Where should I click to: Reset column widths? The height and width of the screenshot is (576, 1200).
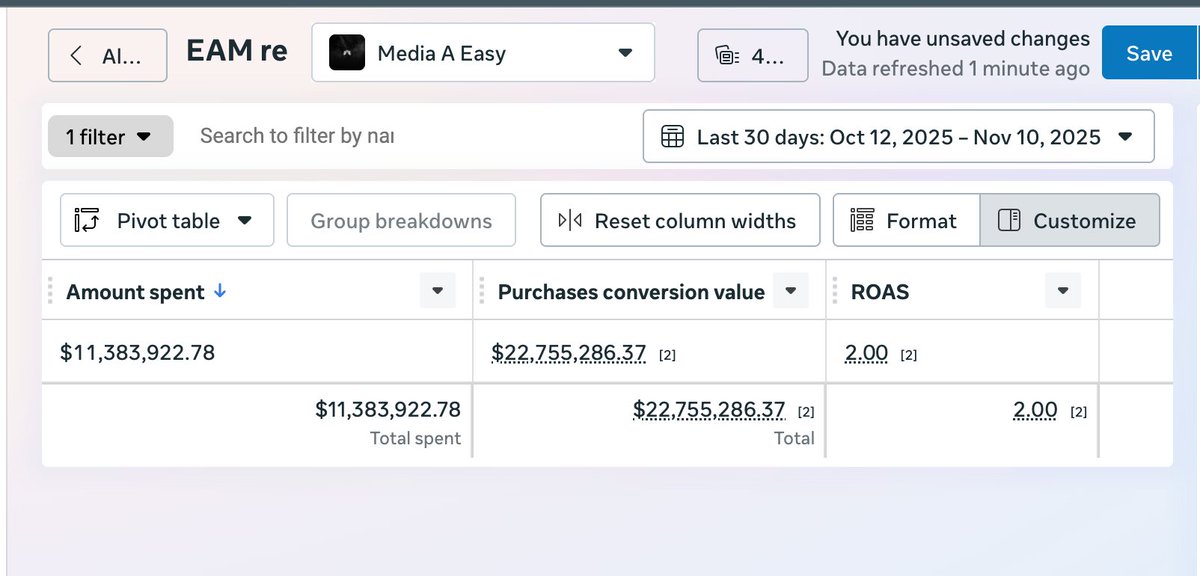point(680,221)
